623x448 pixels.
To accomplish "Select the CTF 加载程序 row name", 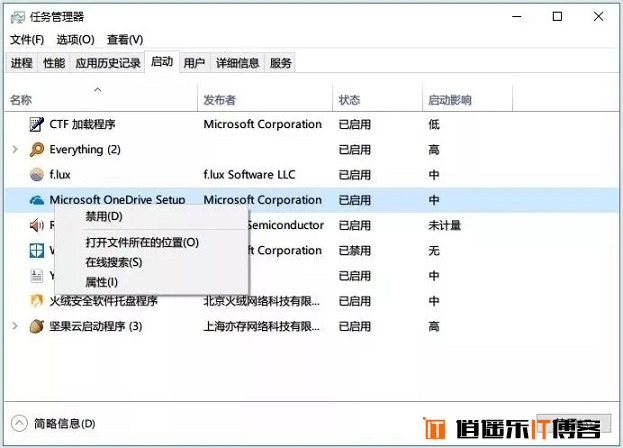I will (82, 124).
